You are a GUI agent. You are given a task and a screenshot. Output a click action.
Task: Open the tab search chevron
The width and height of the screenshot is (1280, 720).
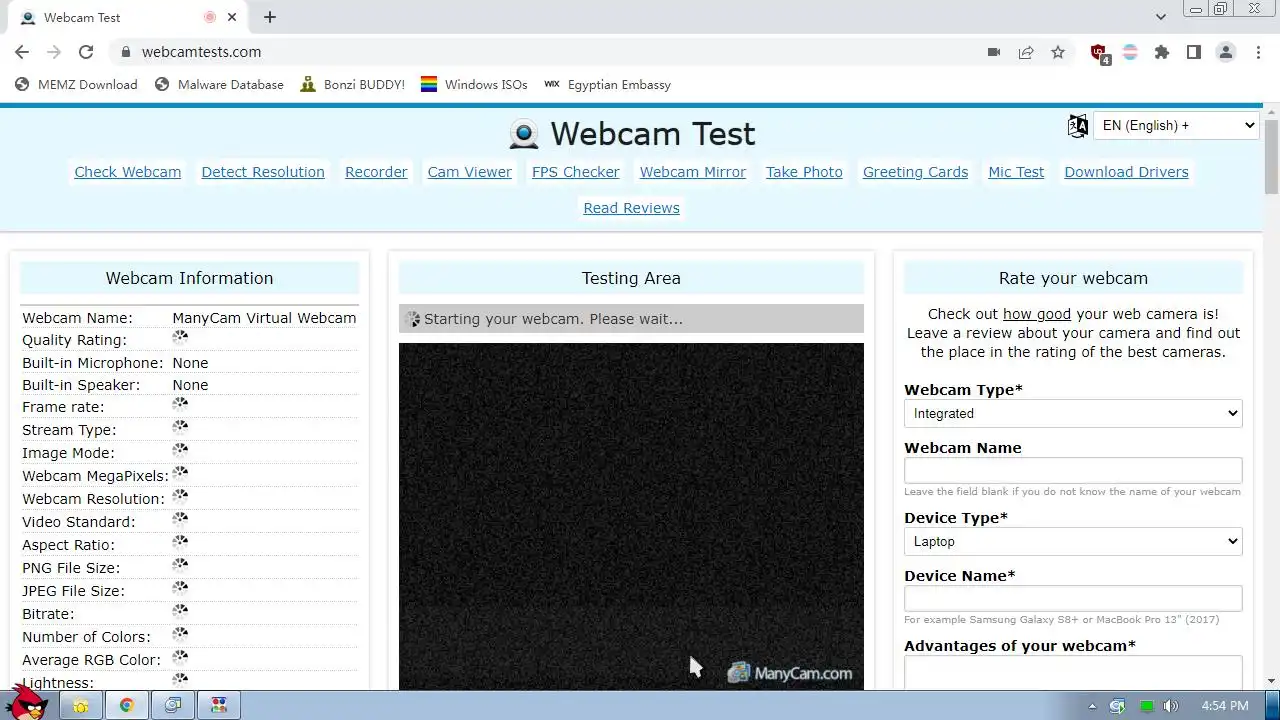[x=1160, y=17]
